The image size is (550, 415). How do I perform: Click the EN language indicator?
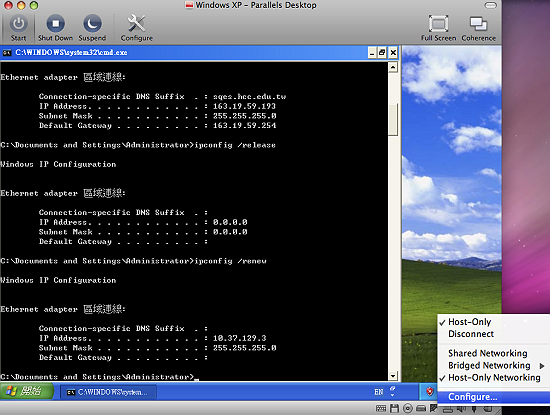click(379, 392)
